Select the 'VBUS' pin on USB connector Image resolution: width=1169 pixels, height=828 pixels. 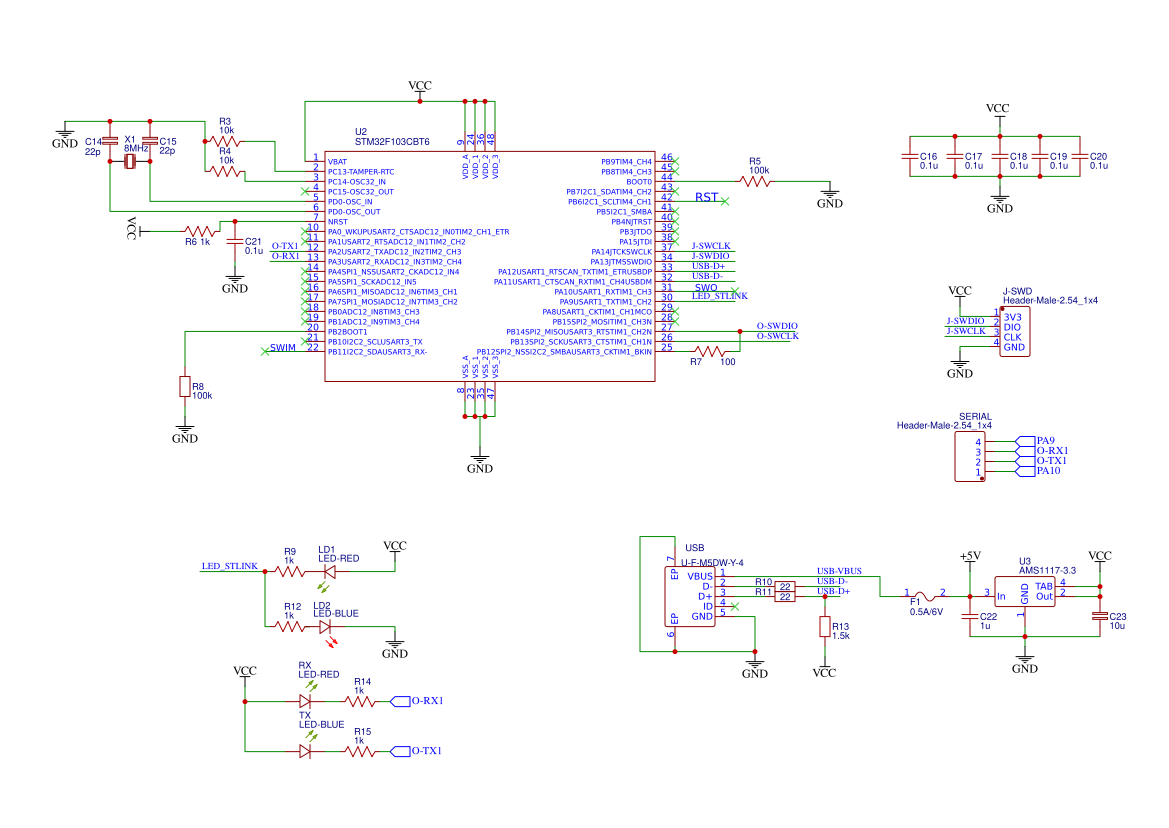click(x=700, y=576)
